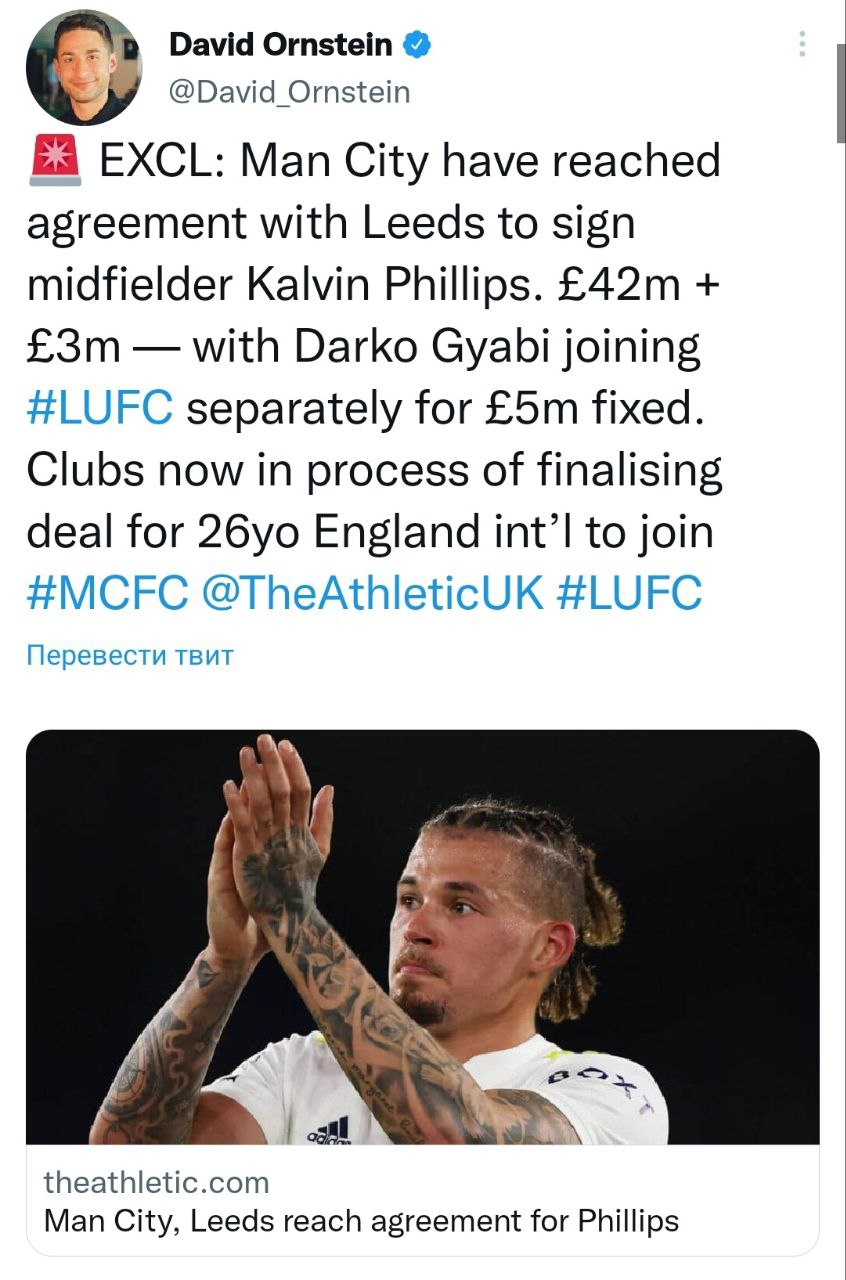
Task: Open the three-dot tweet options menu
Action: point(802,44)
